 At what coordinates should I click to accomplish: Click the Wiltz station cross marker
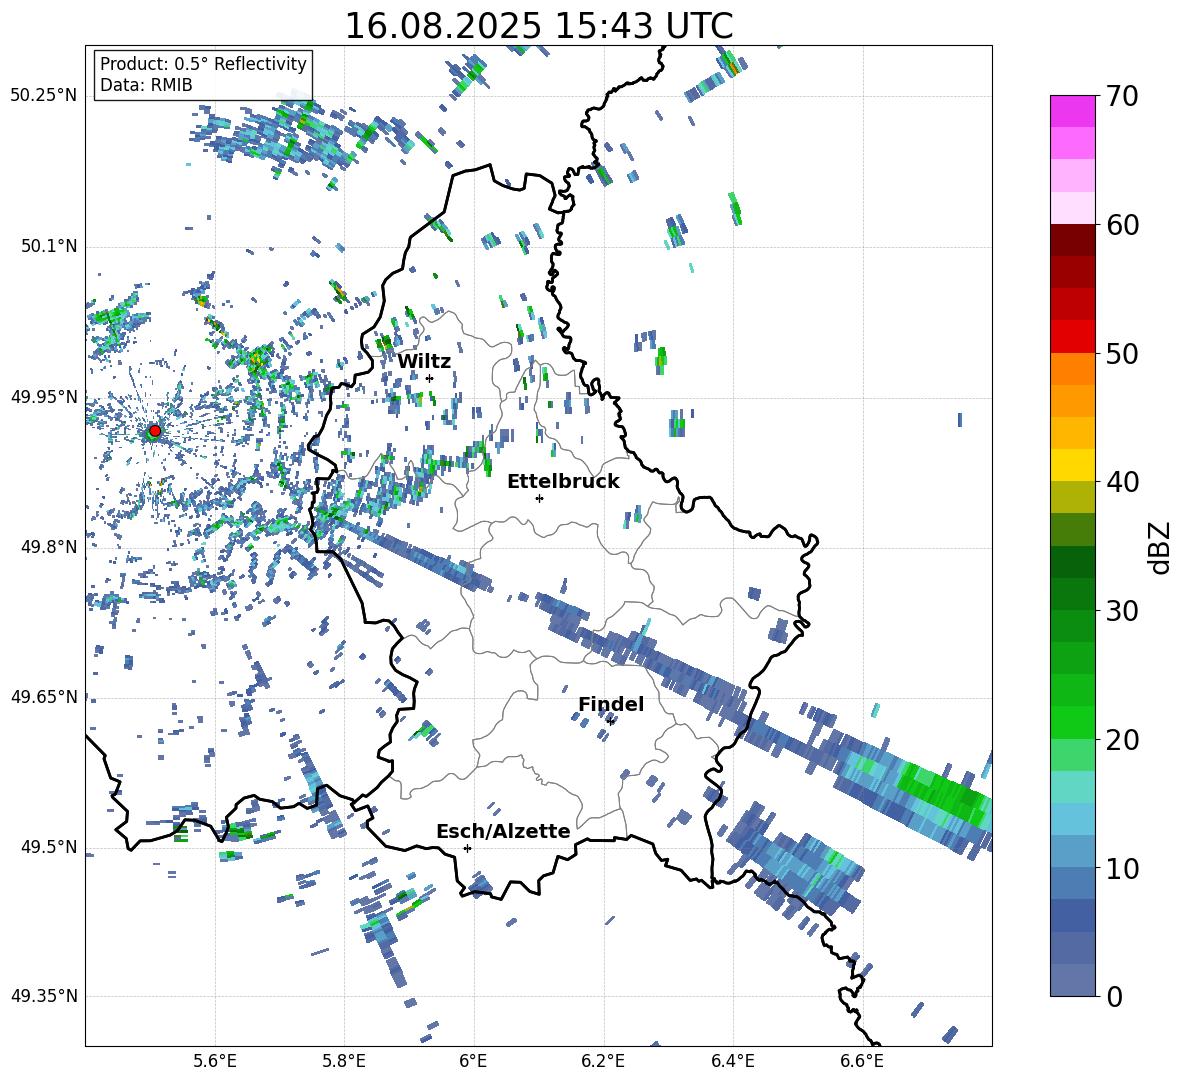tap(430, 378)
